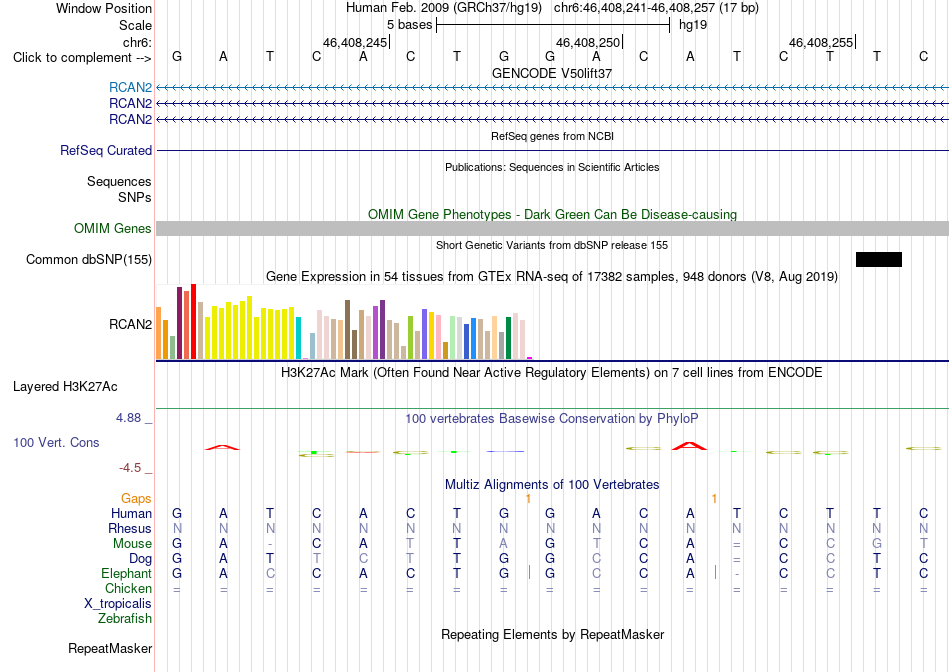The image size is (950, 672).
Task: Click the chr6: ruler label
Action: (x=138, y=42)
